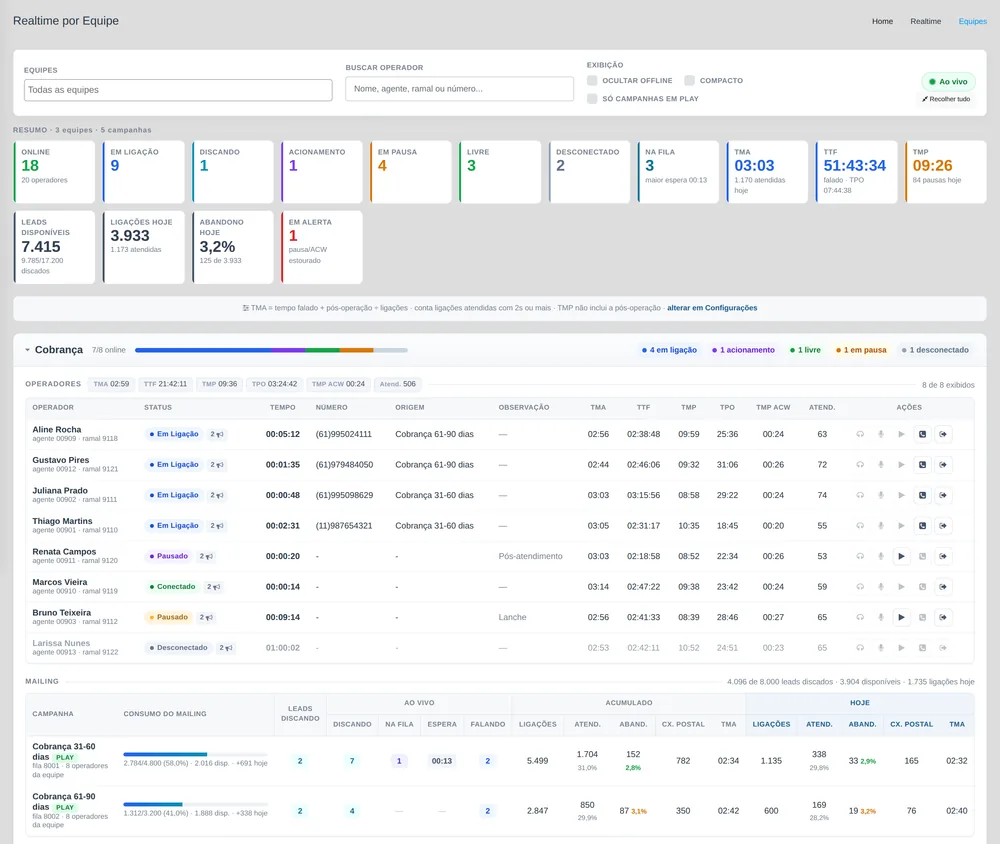The image size is (1000, 844).
Task: Open alterar em Configurações link
Action: pyautogui.click(x=712, y=308)
